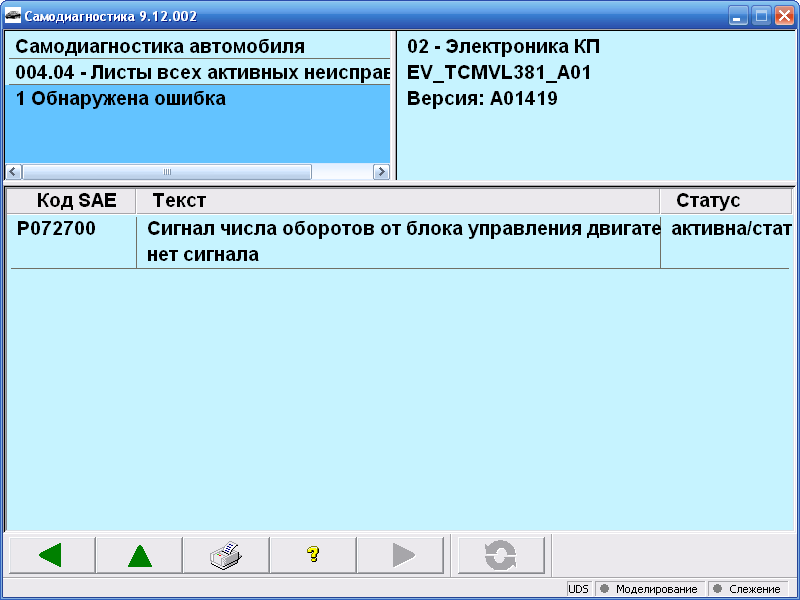Click 'Самодиагностика автомобиля' heading
The width and height of the screenshot is (800, 600).
[x=160, y=46]
